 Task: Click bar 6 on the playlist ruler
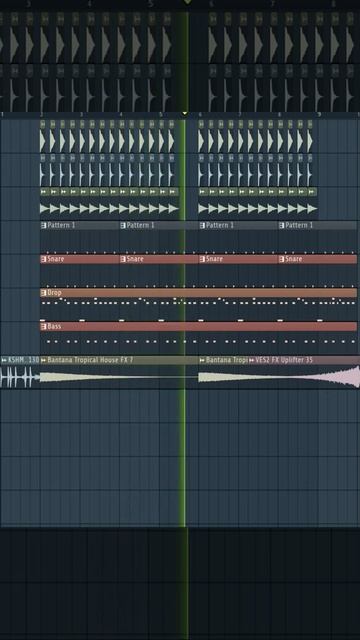click(200, 115)
